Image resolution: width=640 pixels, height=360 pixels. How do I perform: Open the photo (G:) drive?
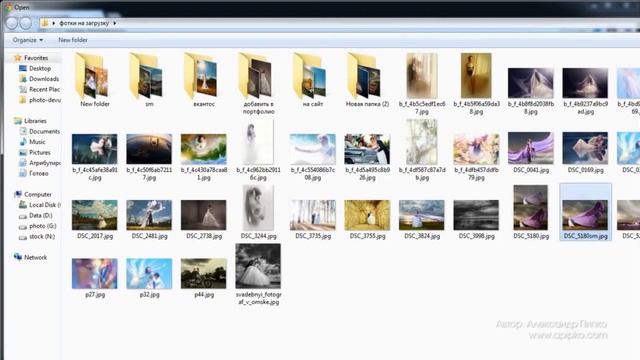coord(42,226)
